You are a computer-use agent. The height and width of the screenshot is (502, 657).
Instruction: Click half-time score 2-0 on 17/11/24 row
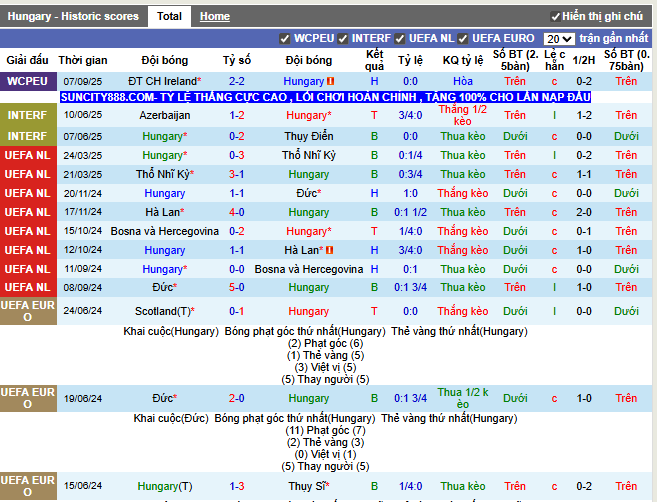tap(584, 212)
